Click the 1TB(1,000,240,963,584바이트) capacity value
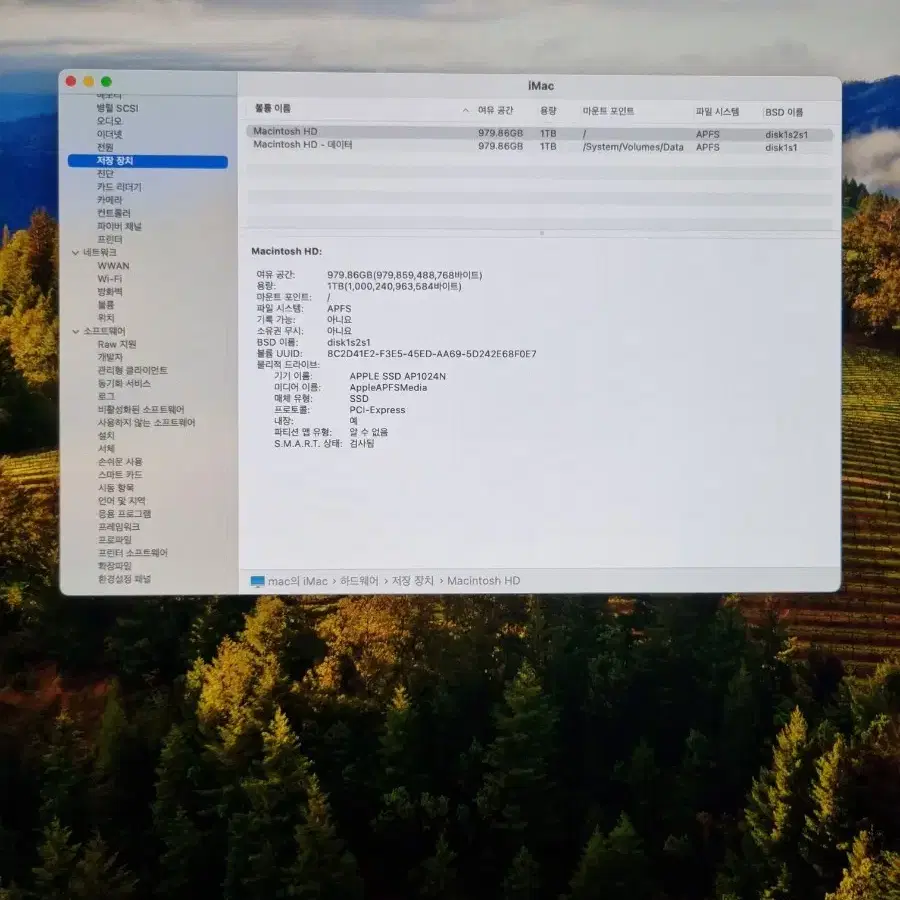 click(x=394, y=286)
